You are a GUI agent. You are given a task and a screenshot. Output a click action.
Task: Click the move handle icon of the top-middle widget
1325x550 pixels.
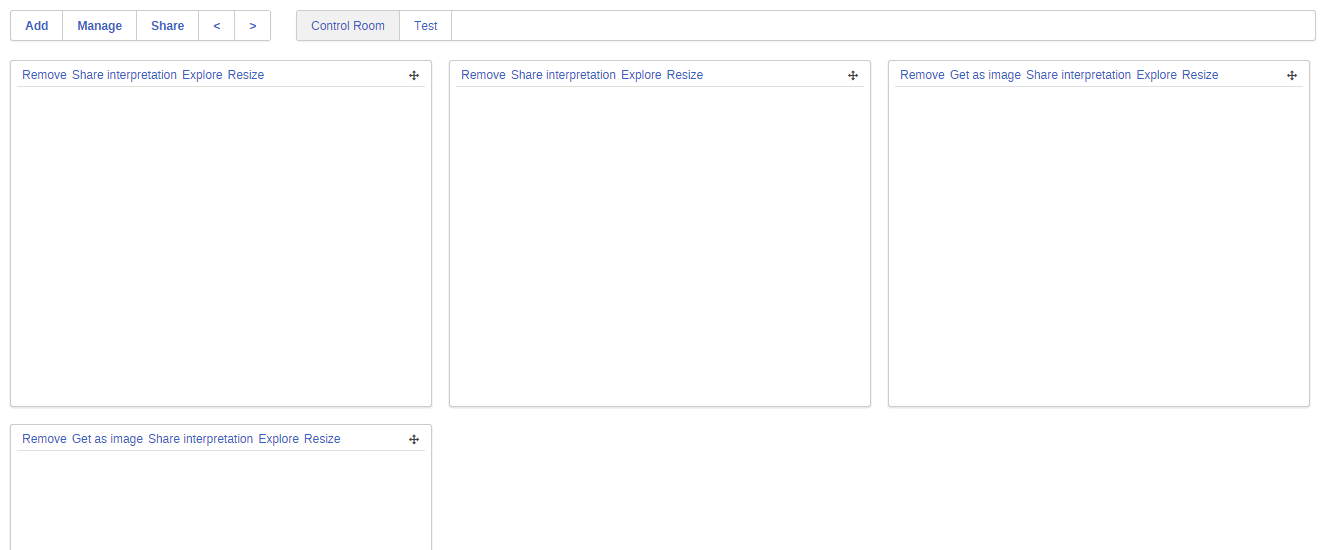(x=853, y=75)
